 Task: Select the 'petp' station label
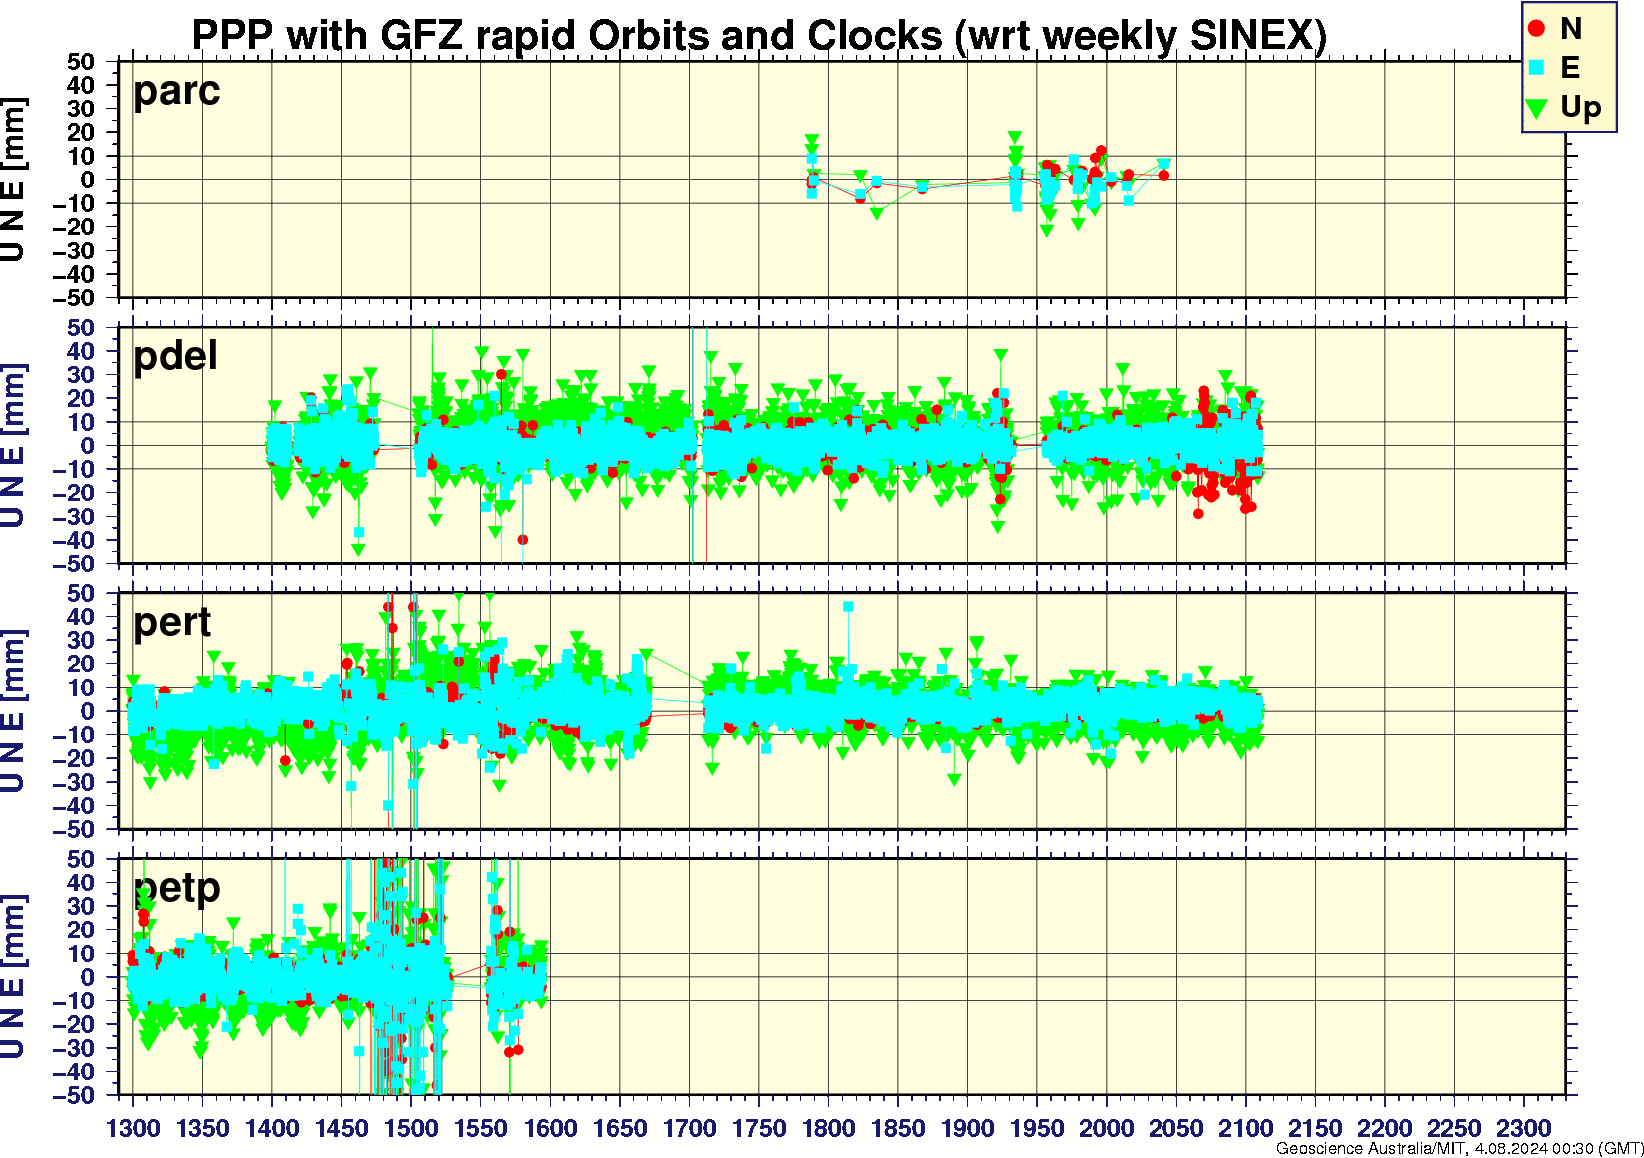[177, 888]
